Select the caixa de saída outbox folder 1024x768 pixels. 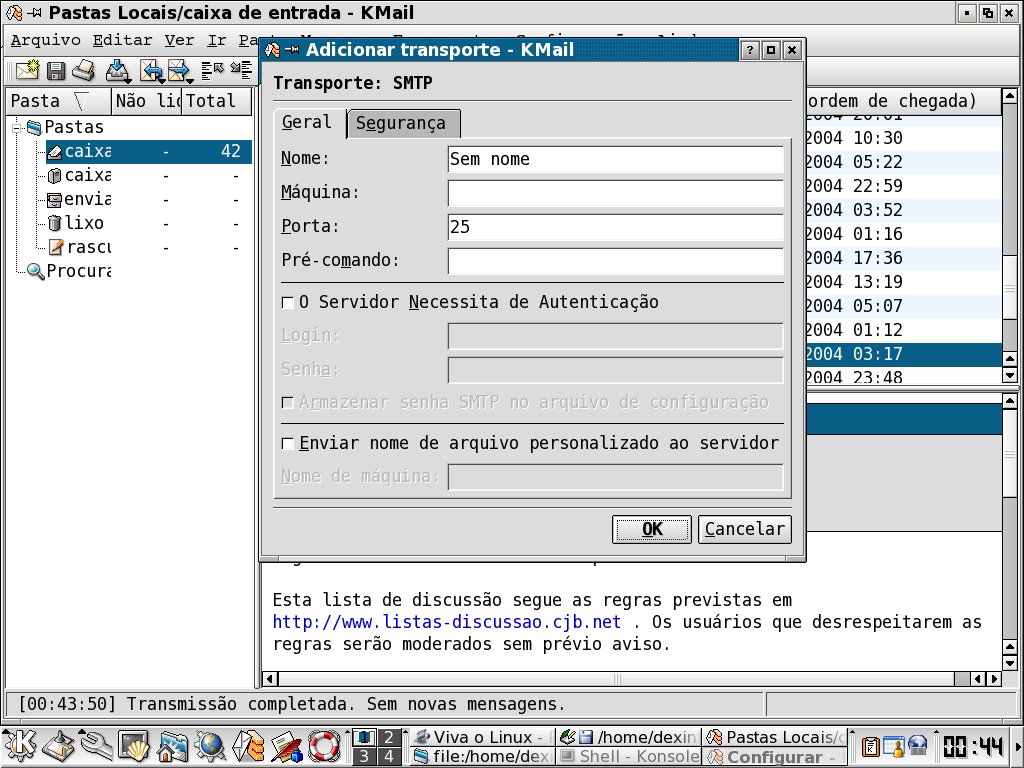[x=87, y=175]
